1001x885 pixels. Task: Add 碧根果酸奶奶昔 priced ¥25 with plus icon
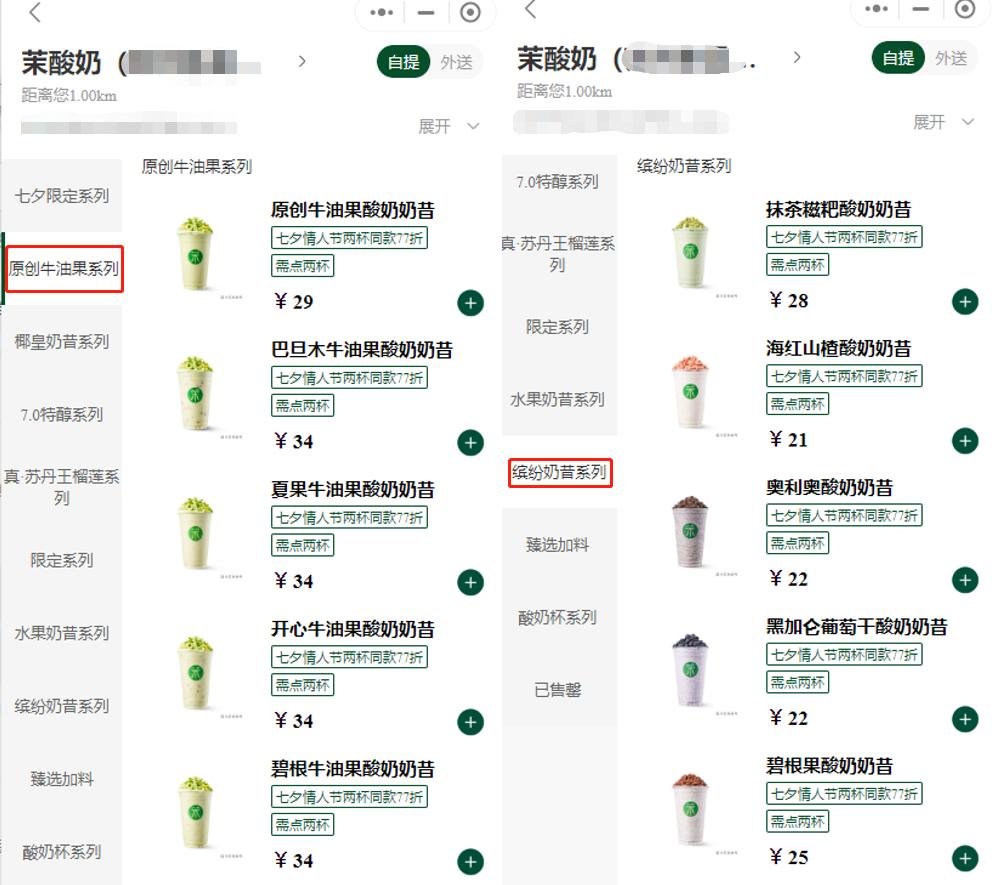click(965, 858)
